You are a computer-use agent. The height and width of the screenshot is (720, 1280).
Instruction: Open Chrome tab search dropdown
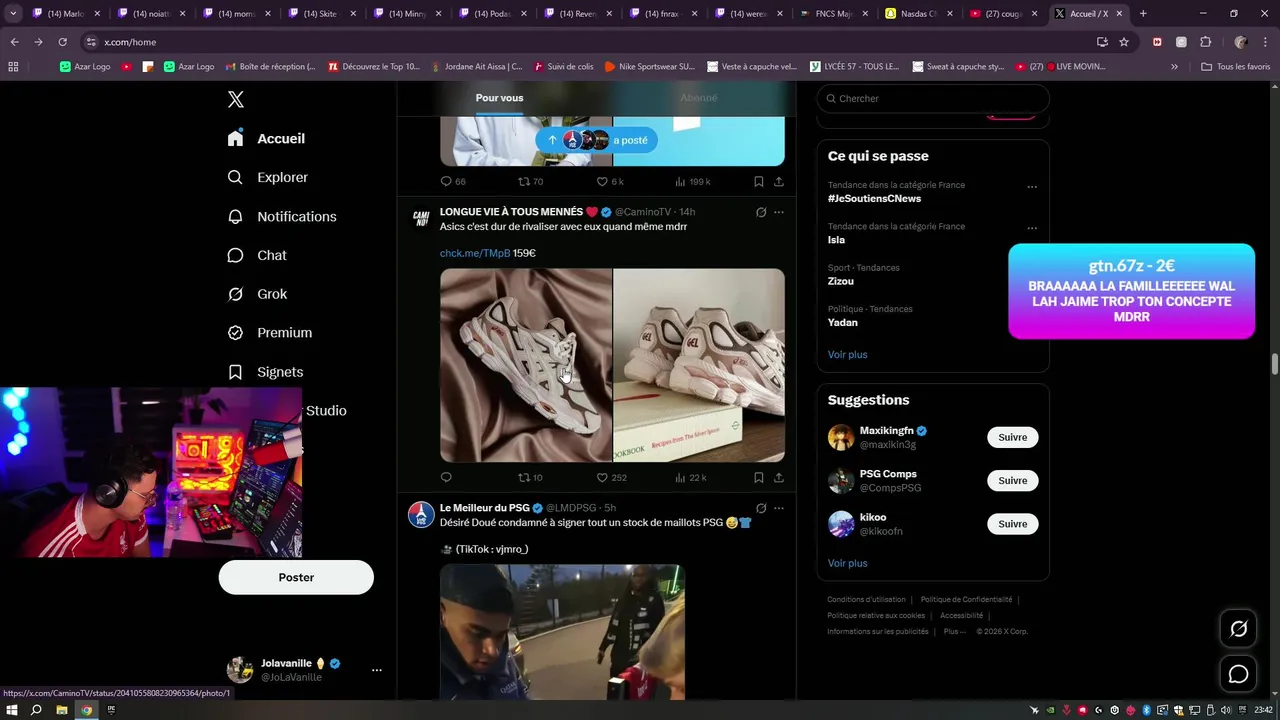point(13,14)
